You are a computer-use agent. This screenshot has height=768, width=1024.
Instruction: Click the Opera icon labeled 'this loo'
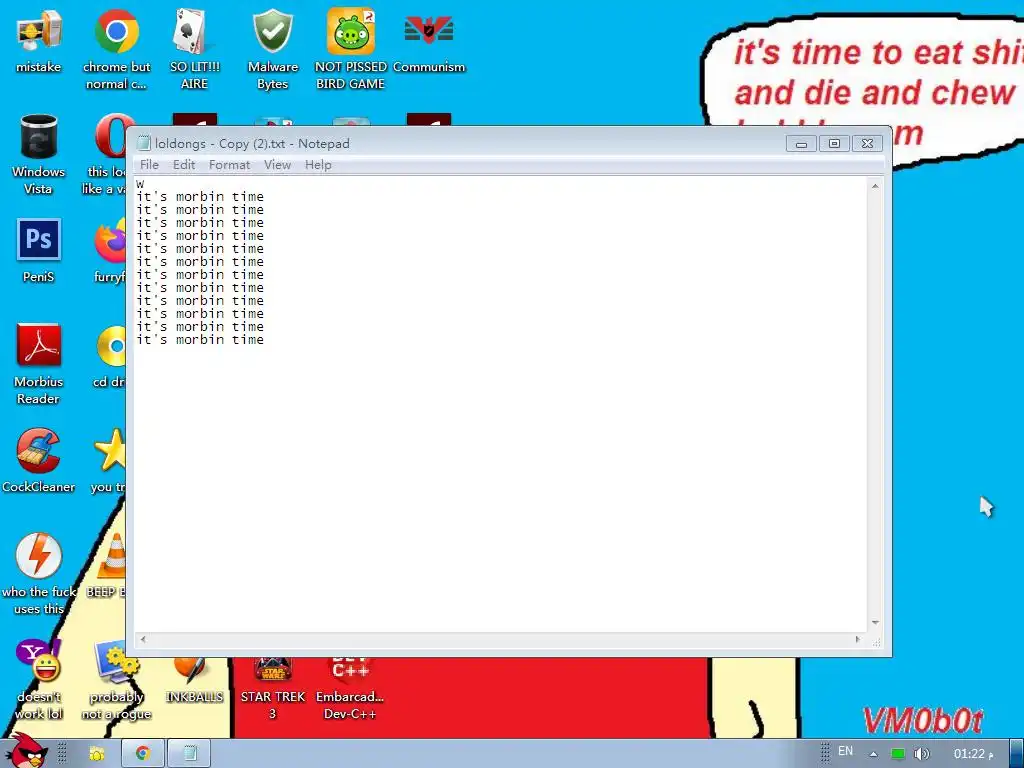pyautogui.click(x=108, y=154)
